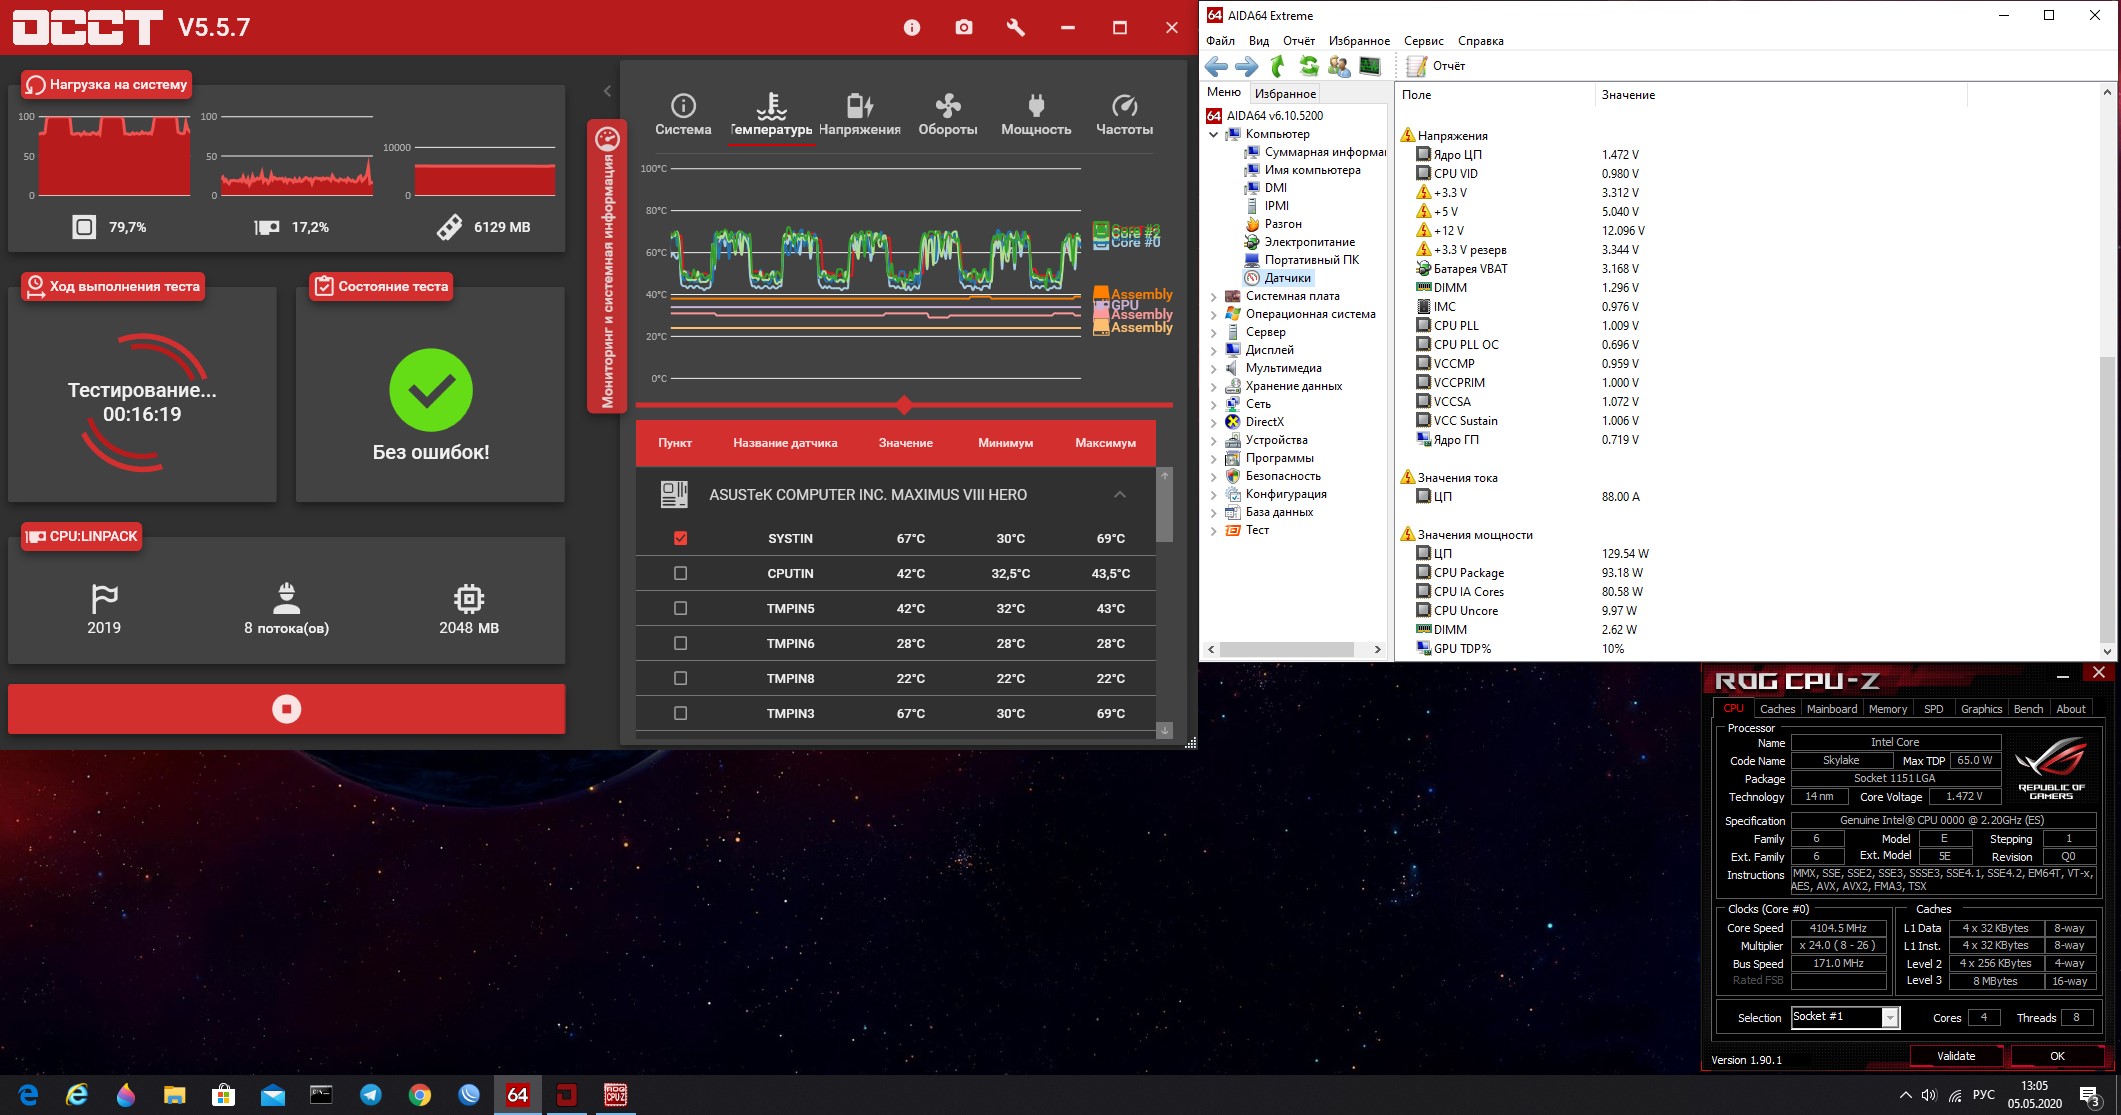Open the Socket #1 selection dropdown
The height and width of the screenshot is (1115, 2121).
coord(1889,1018)
